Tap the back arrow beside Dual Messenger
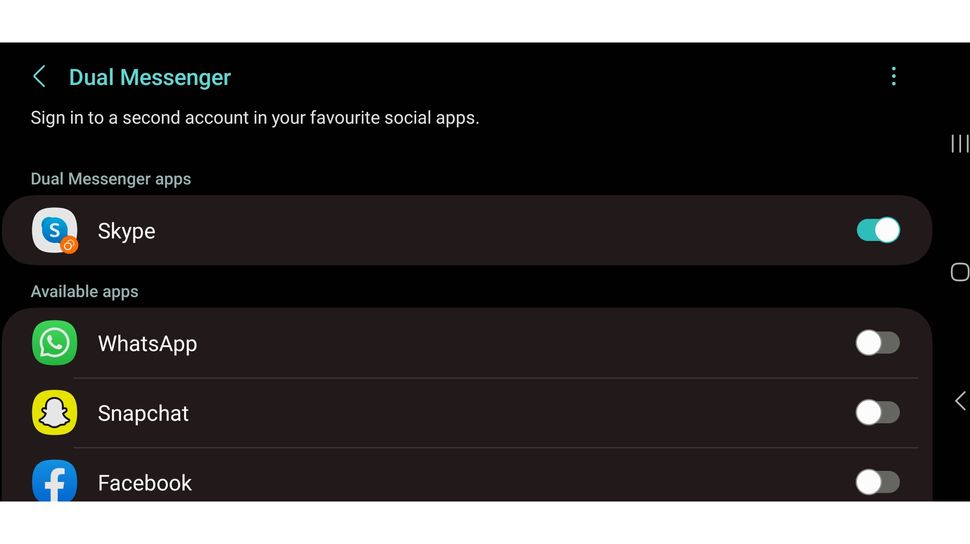This screenshot has height=544, width=970. pyautogui.click(x=39, y=77)
